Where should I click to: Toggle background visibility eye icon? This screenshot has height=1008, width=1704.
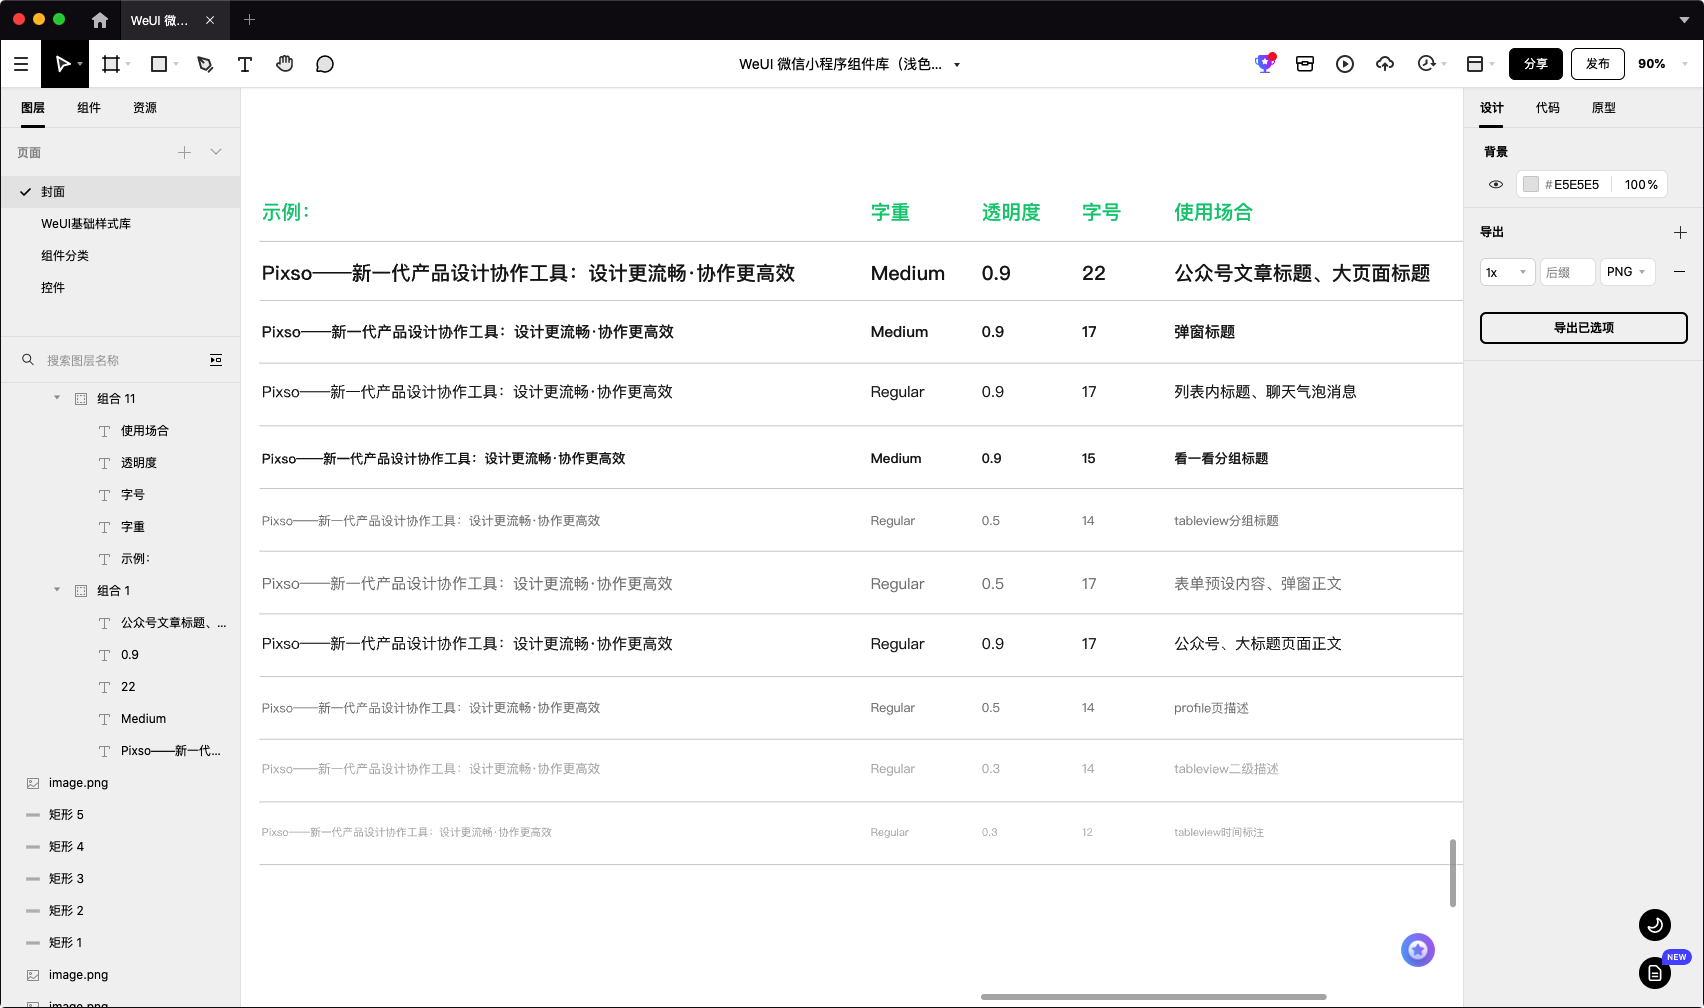coord(1496,185)
